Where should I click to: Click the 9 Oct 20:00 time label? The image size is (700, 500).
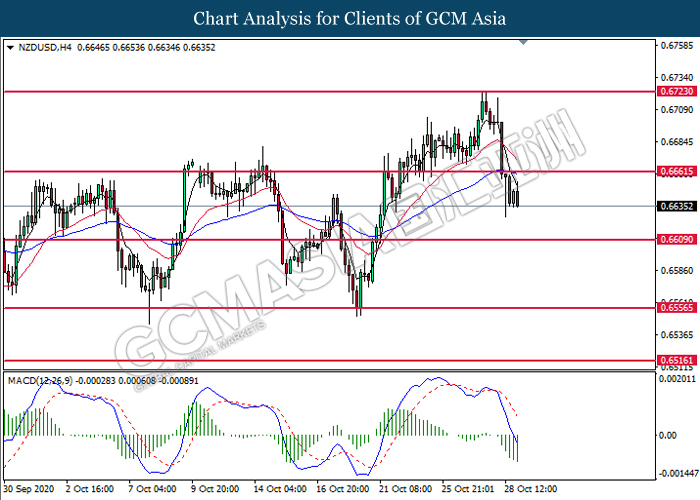click(x=215, y=489)
